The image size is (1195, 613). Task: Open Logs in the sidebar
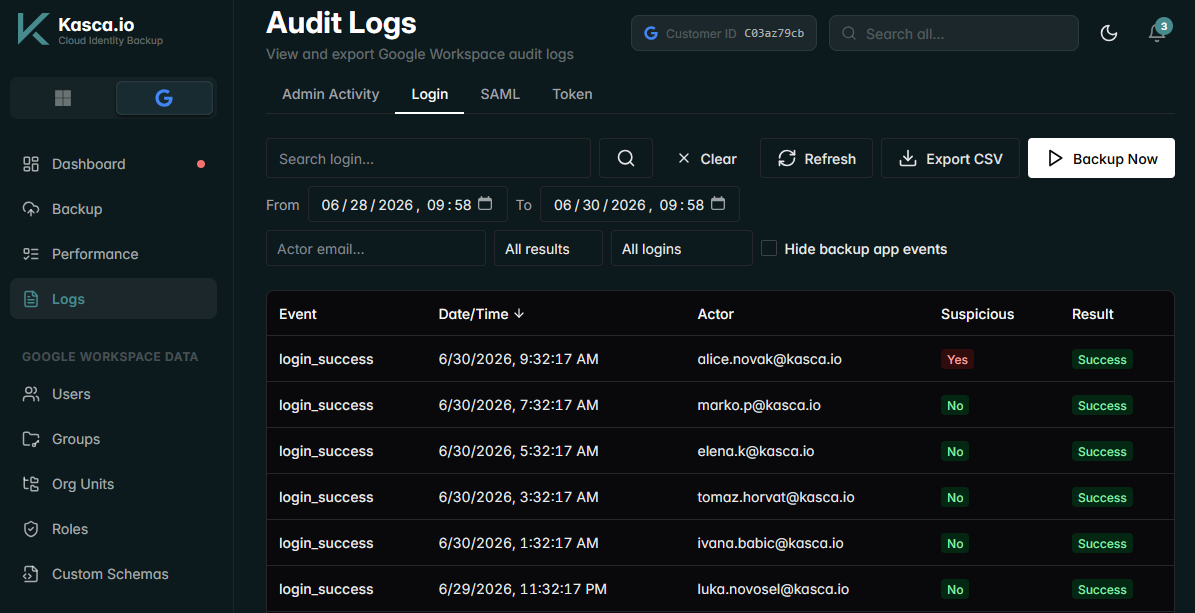114,299
